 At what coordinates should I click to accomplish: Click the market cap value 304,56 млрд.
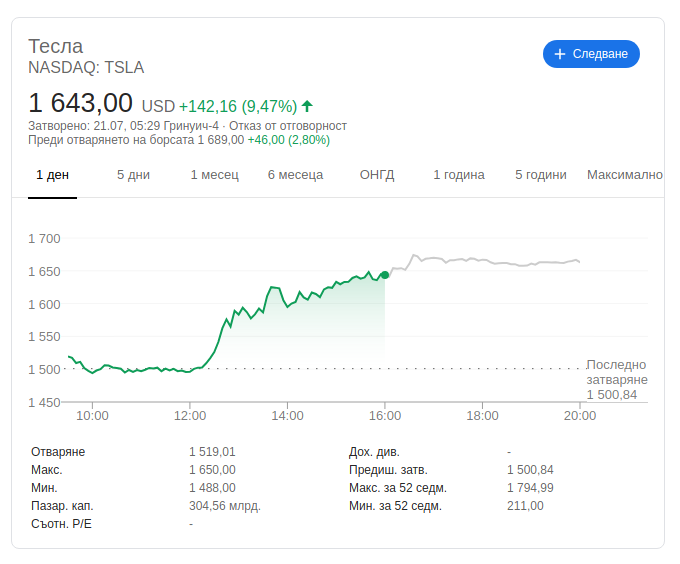(225, 506)
